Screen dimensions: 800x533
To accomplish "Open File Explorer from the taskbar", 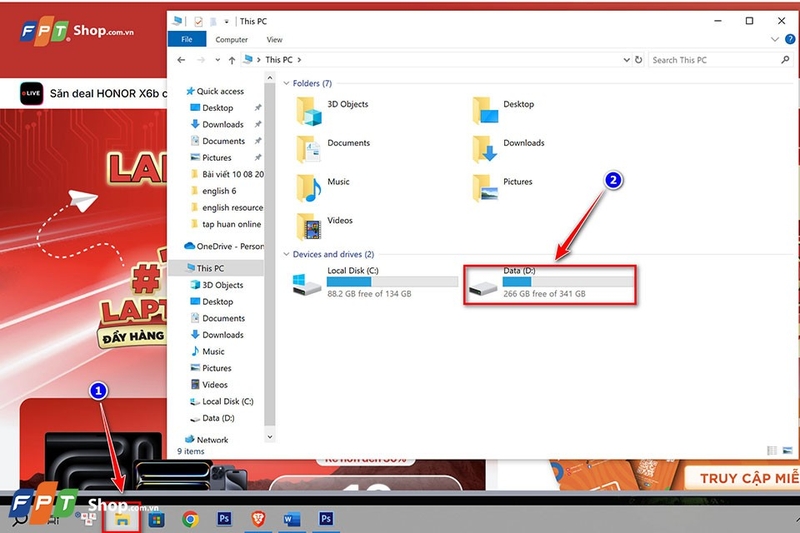I will pos(121,519).
